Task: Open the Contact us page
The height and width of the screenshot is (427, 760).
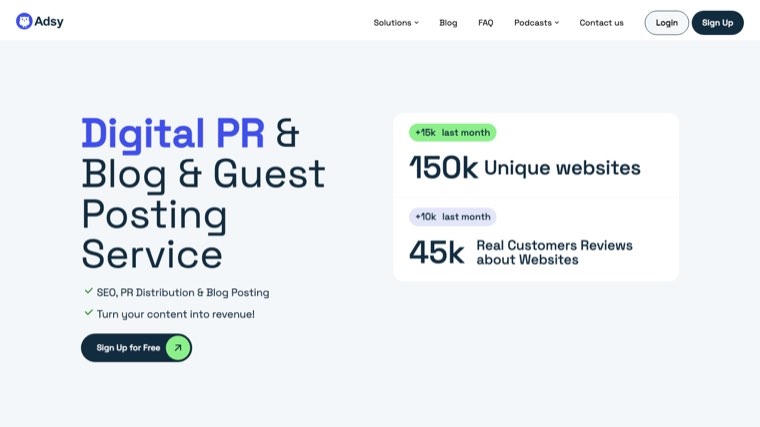Action: (x=602, y=23)
